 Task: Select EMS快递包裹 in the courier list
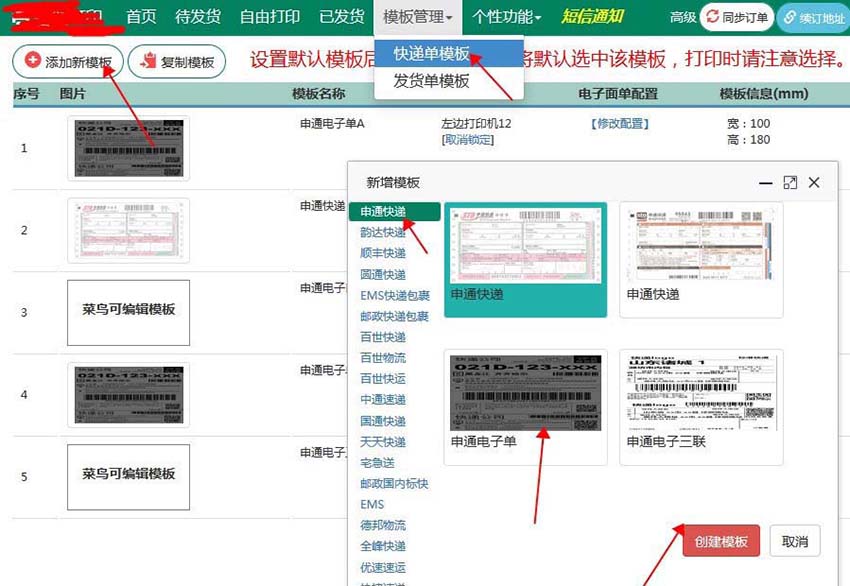pos(395,295)
